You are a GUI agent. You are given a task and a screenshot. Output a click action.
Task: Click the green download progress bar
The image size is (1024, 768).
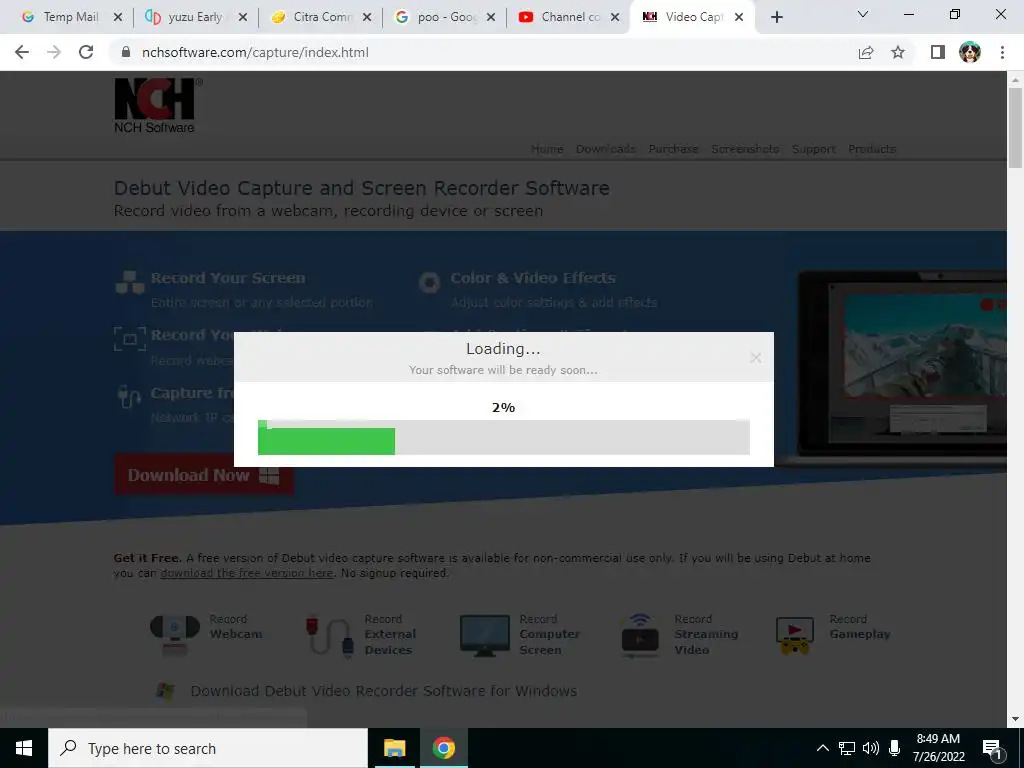pyautogui.click(x=326, y=440)
